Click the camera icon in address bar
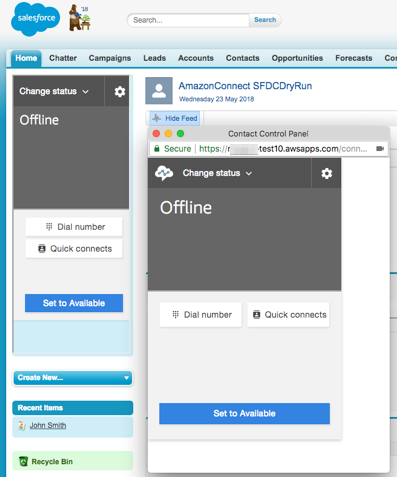This screenshot has width=397, height=477. pos(380,149)
